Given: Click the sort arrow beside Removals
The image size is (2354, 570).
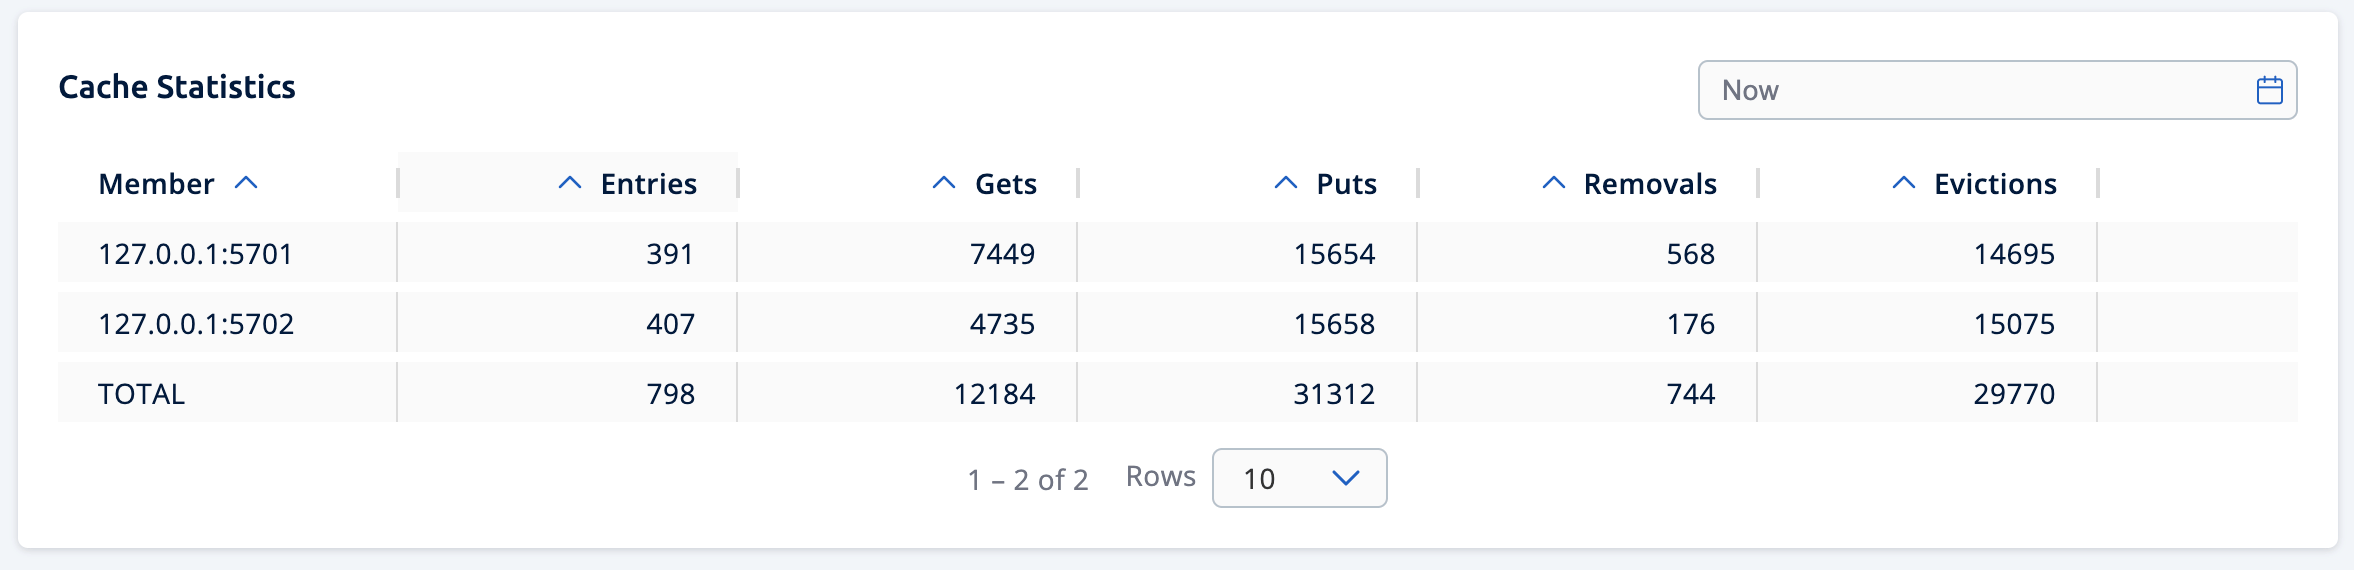Looking at the screenshot, I should (1554, 183).
